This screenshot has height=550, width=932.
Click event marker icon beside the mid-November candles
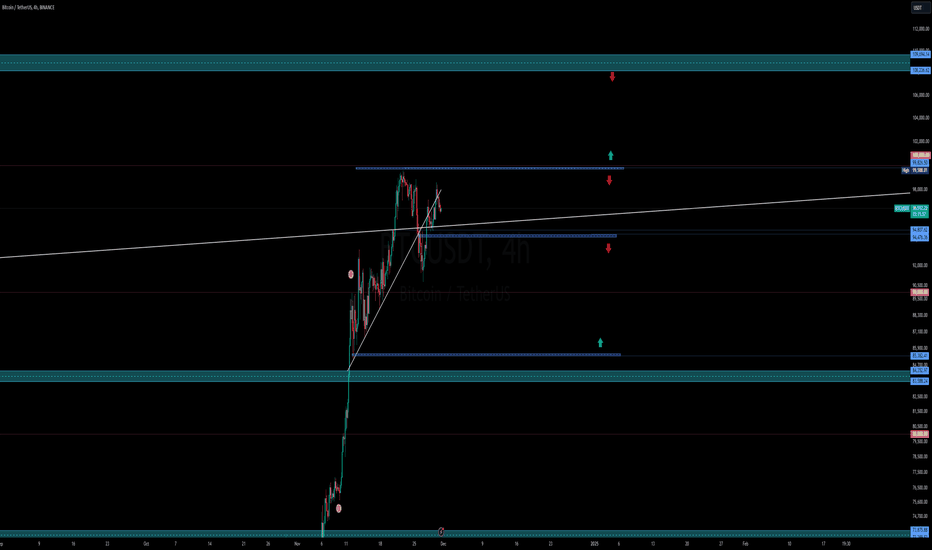point(351,274)
